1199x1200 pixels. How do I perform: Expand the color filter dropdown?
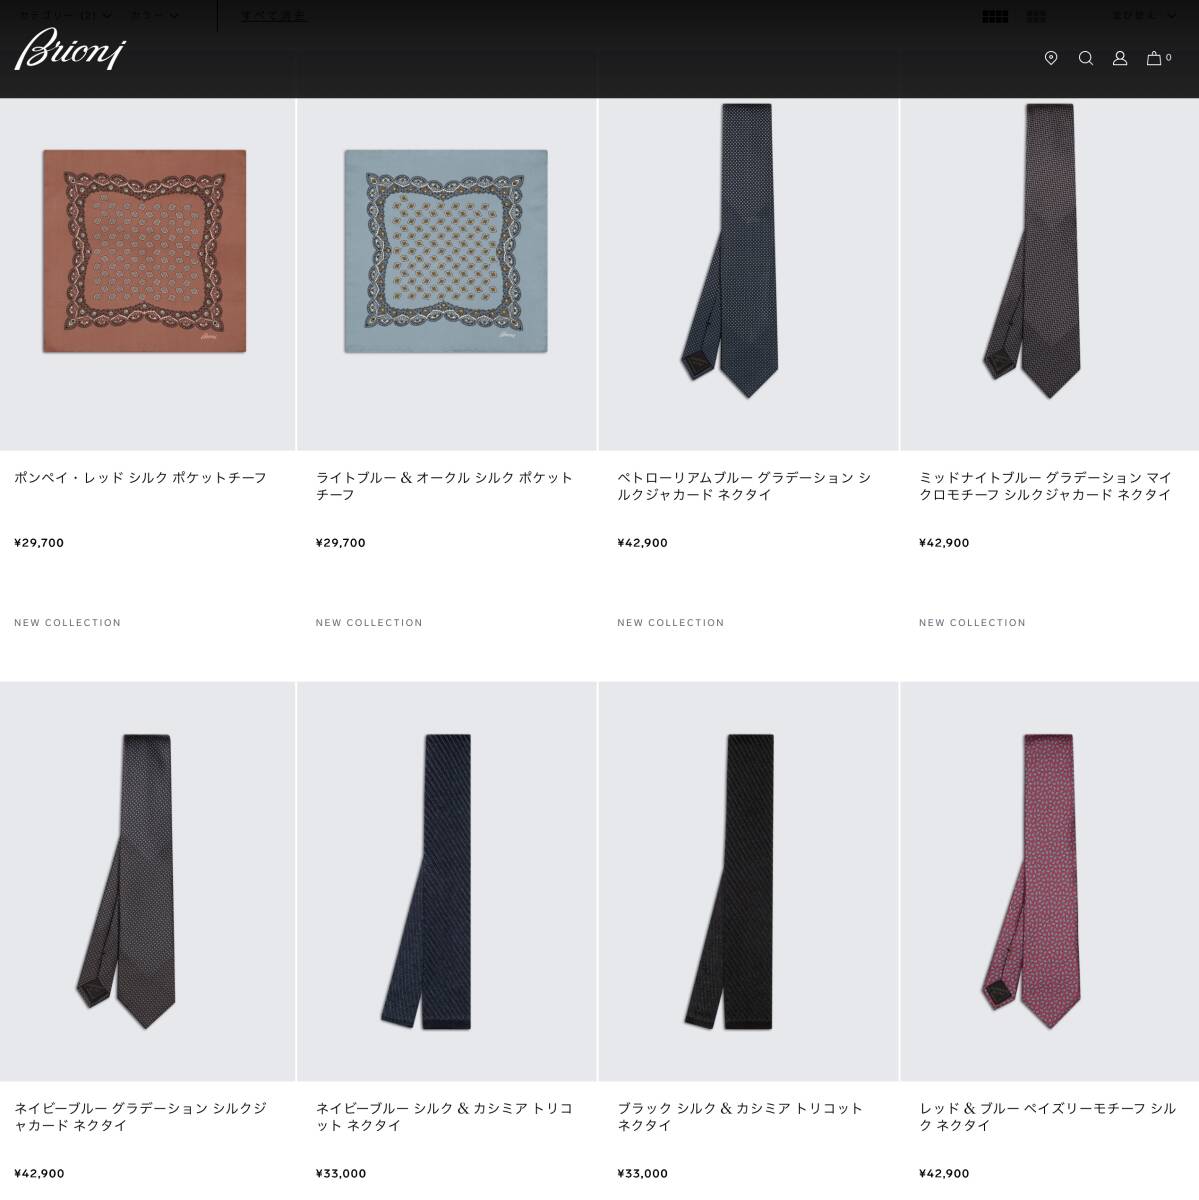[155, 15]
